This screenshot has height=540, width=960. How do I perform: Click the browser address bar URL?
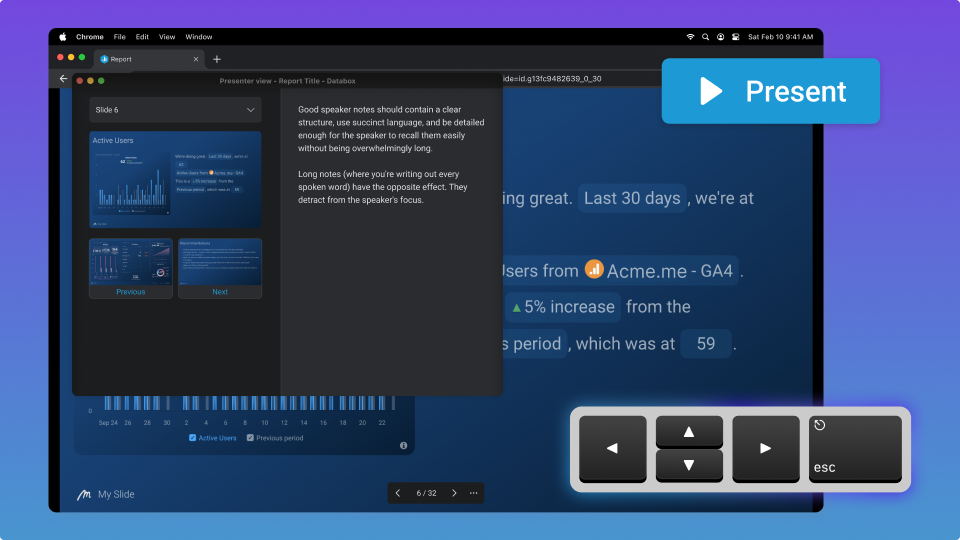pyautogui.click(x=552, y=78)
